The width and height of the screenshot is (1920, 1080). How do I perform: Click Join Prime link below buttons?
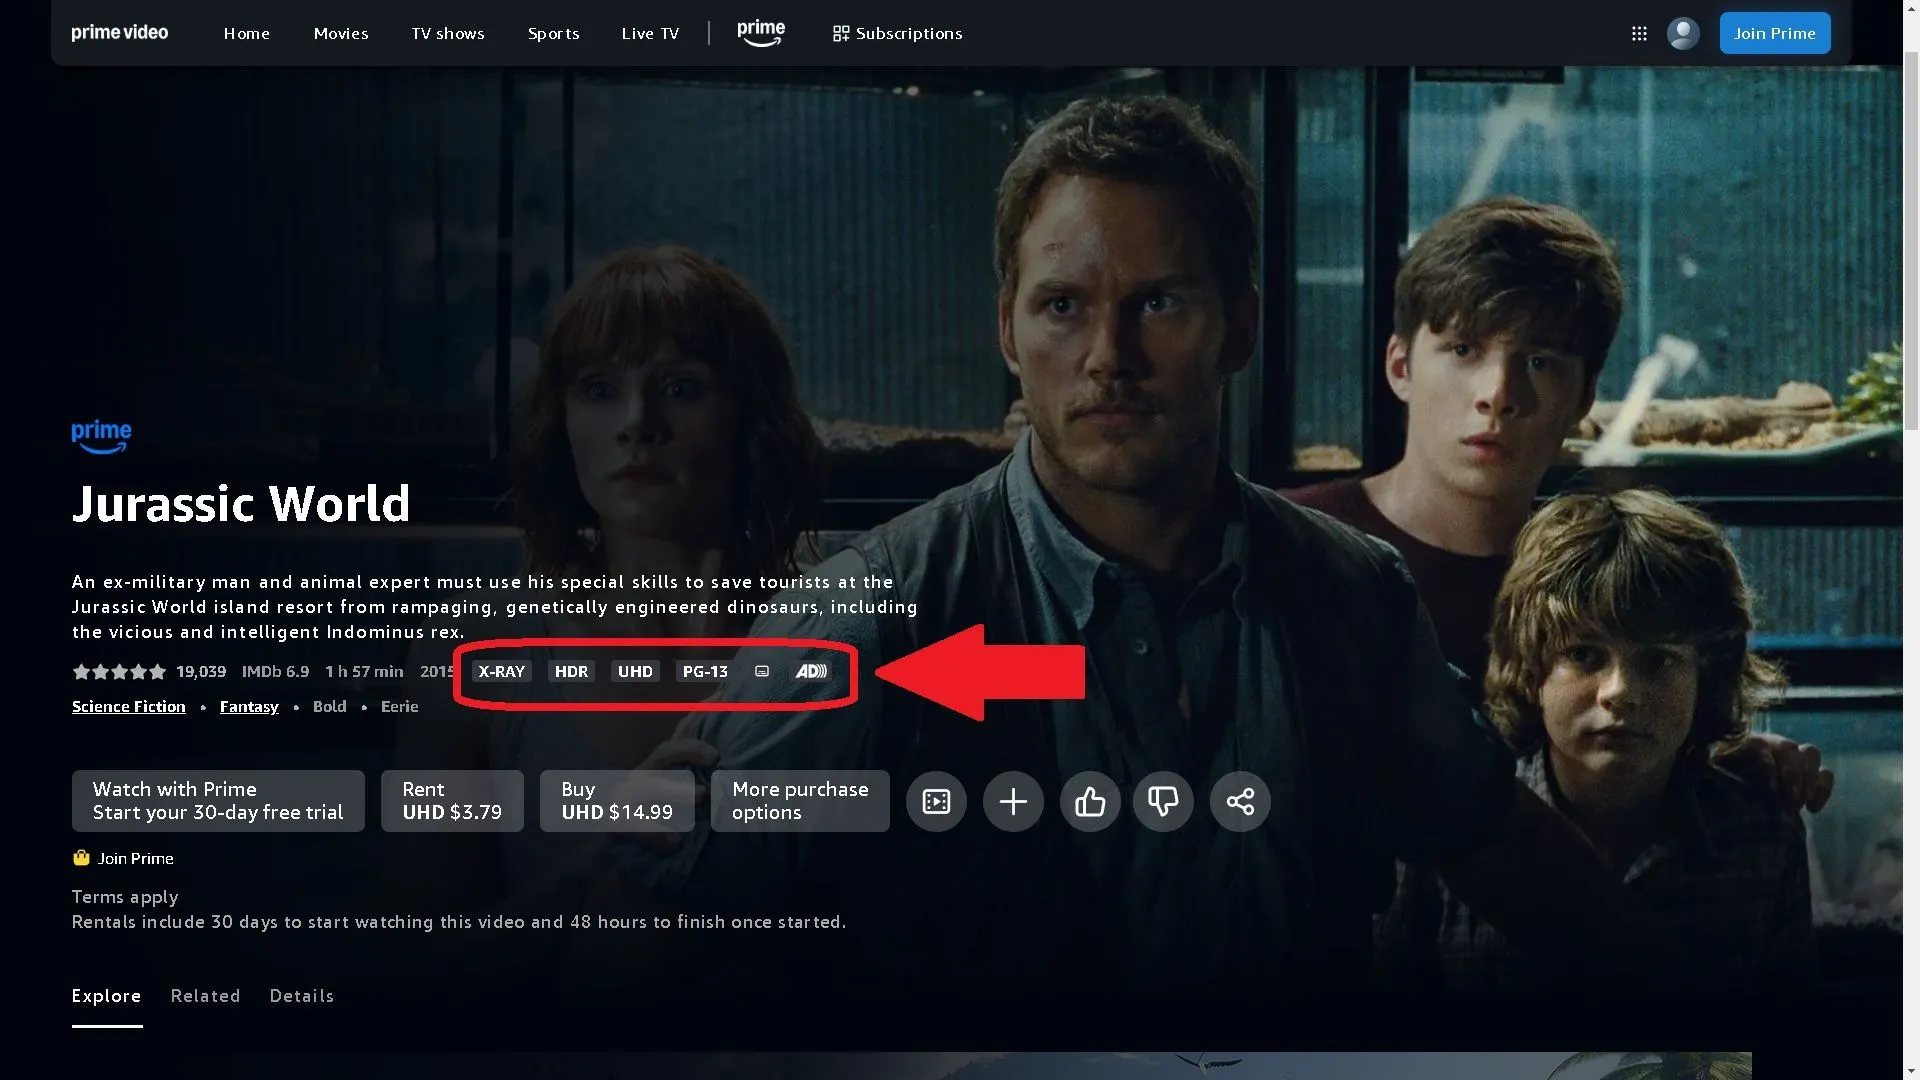pyautogui.click(x=135, y=858)
